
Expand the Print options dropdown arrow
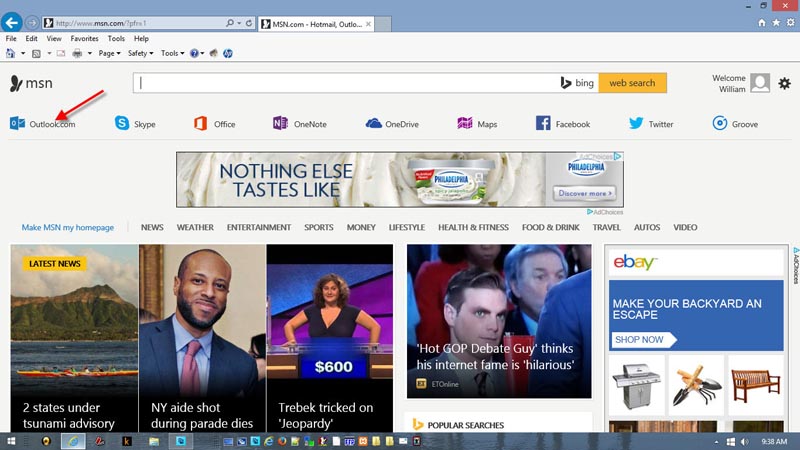click(x=89, y=53)
